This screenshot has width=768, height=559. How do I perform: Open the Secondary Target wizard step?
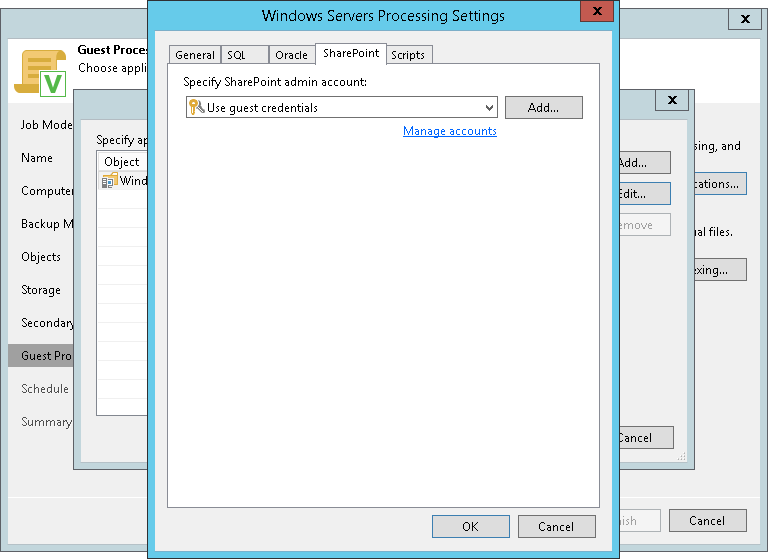(47, 322)
